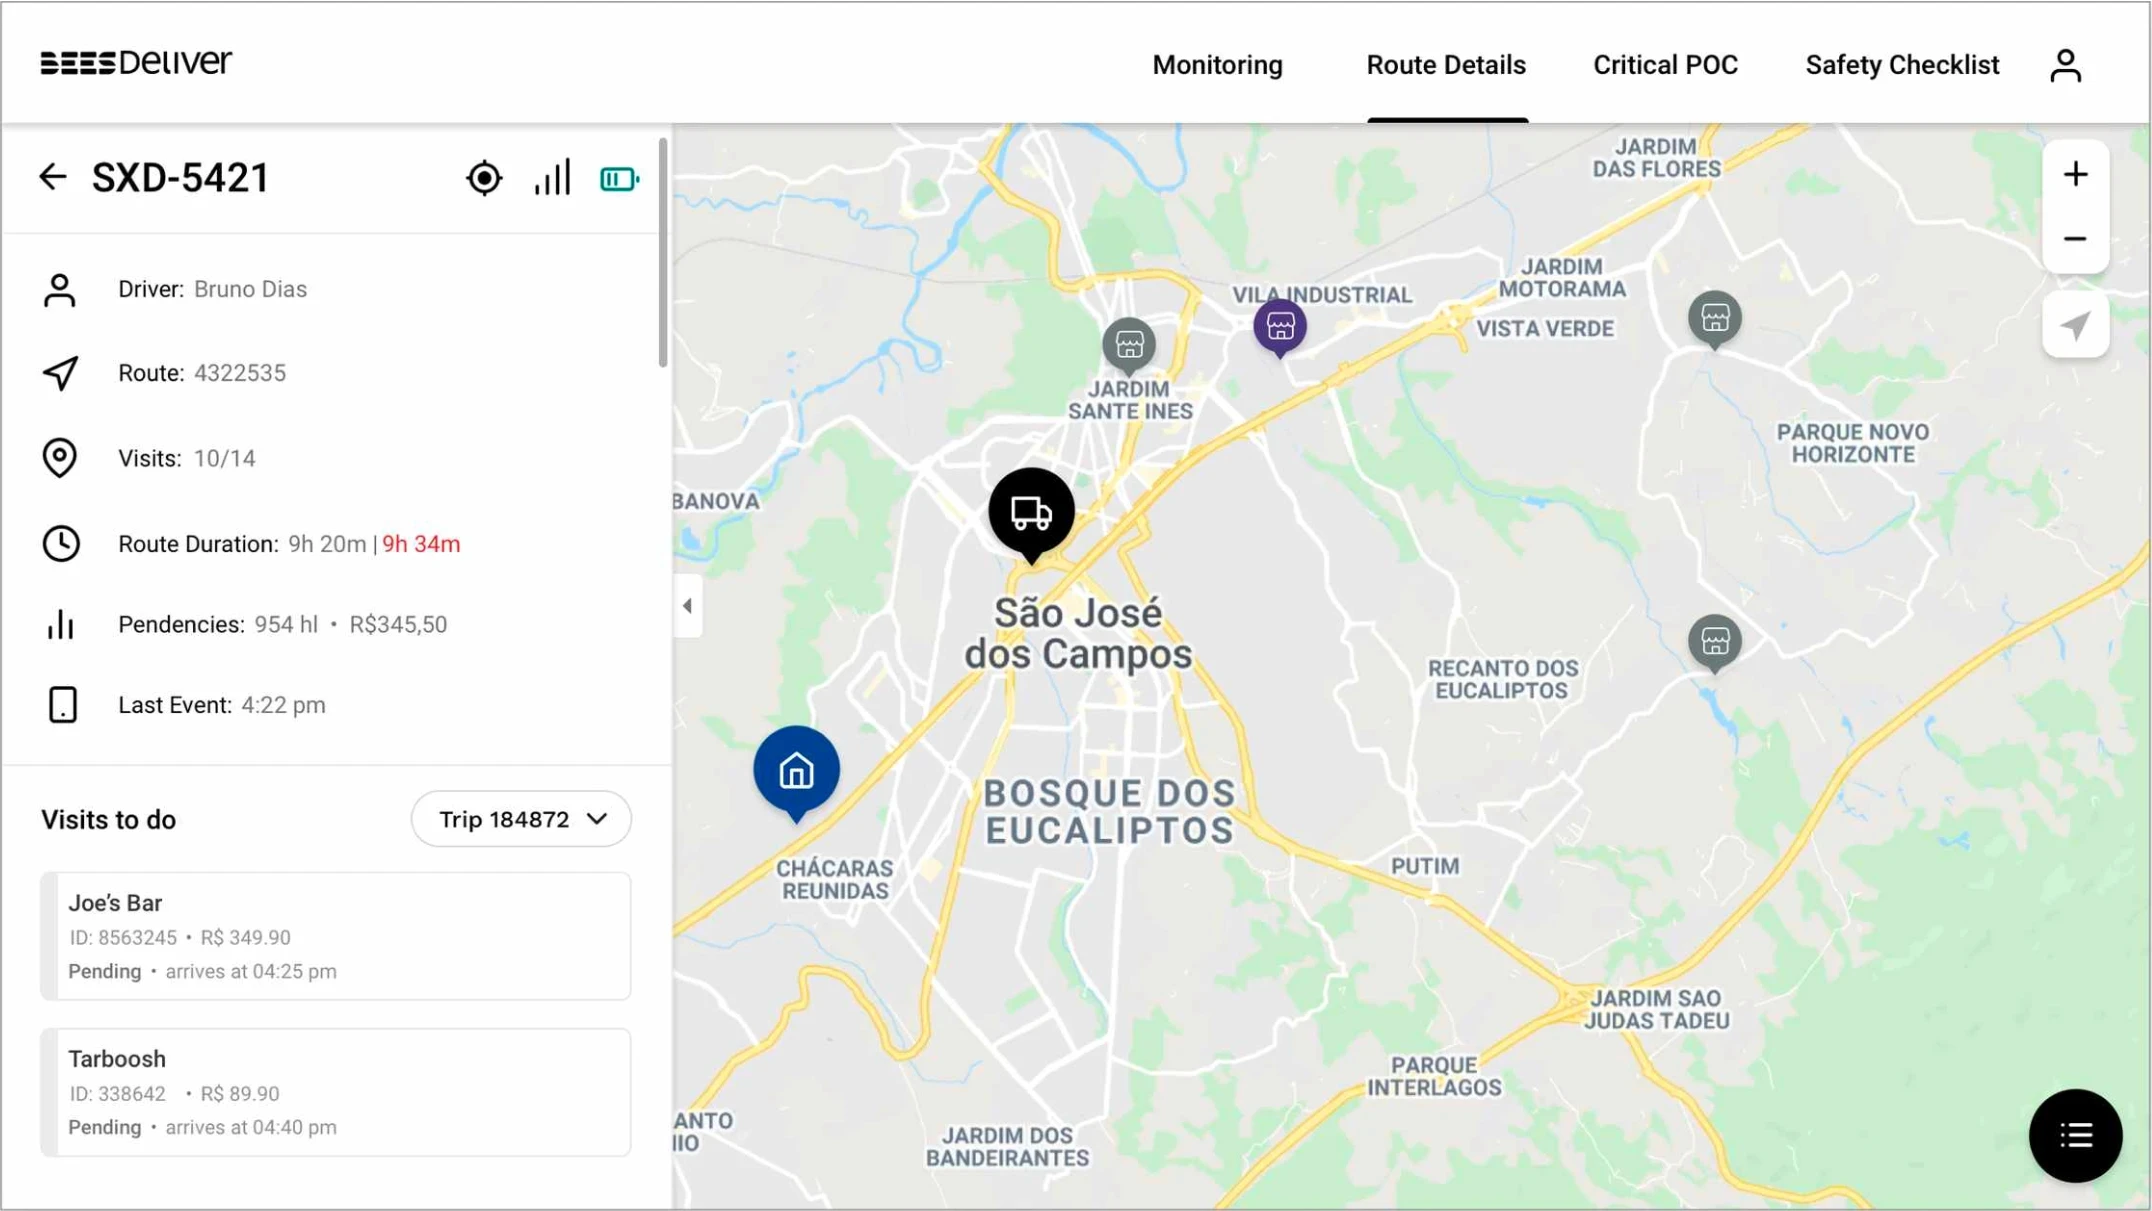Click the arrives at 04:25 pm text
Image resolution: width=2152 pixels, height=1211 pixels.
tap(251, 972)
